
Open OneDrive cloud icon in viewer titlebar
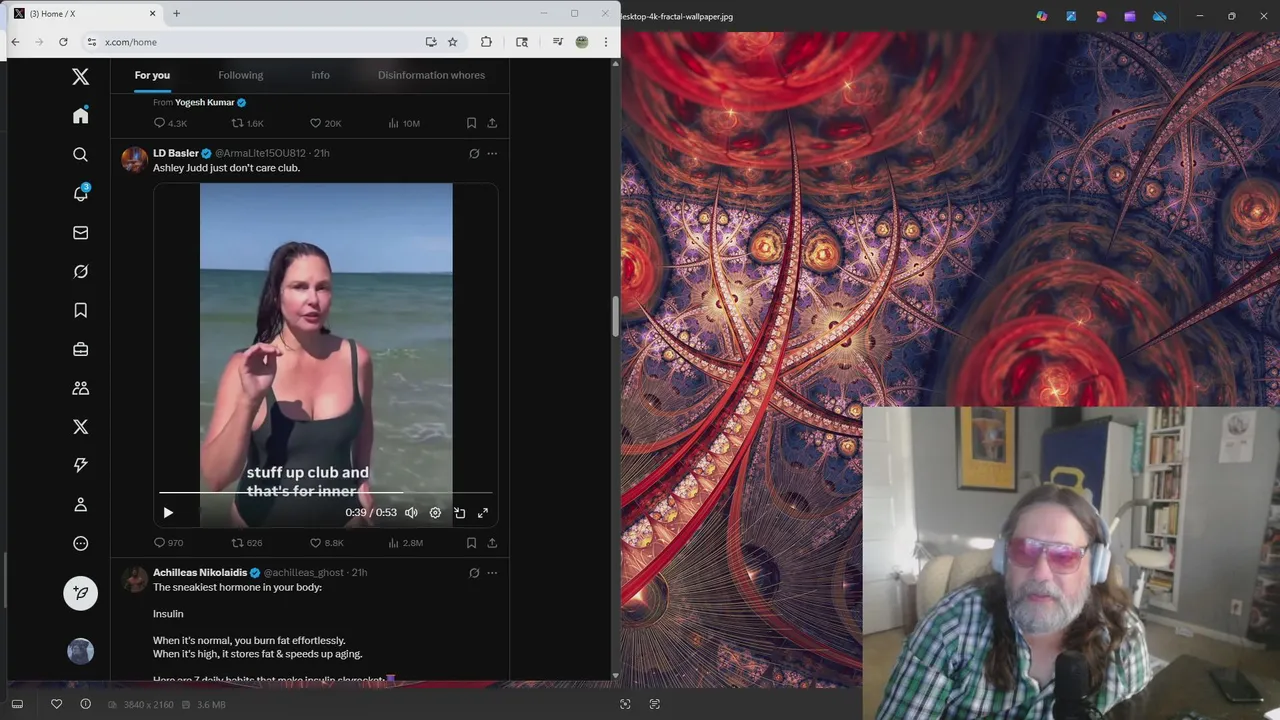tap(1160, 16)
